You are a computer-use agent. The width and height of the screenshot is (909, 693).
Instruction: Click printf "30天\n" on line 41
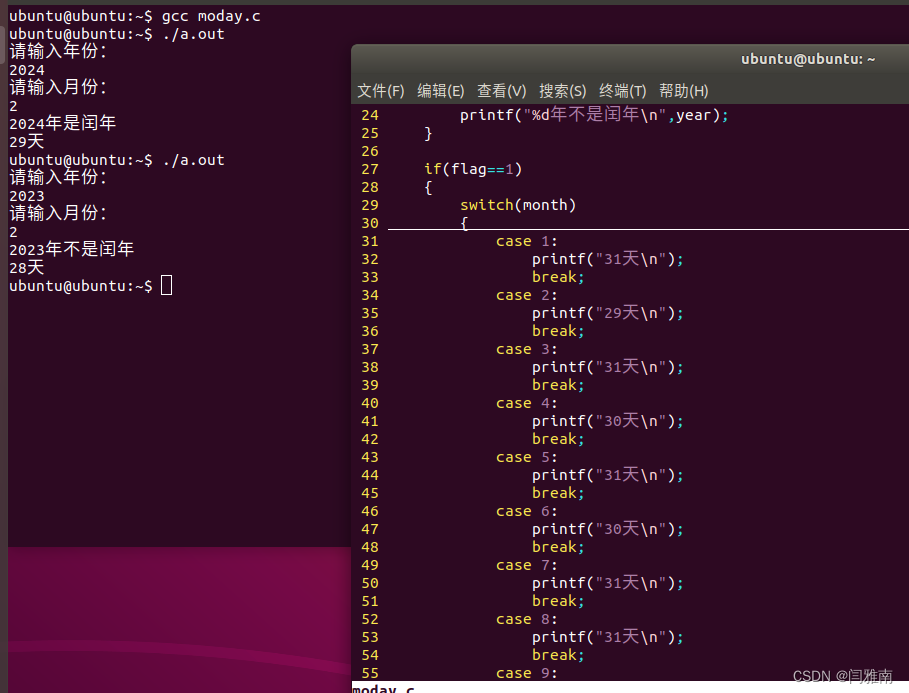pos(608,421)
